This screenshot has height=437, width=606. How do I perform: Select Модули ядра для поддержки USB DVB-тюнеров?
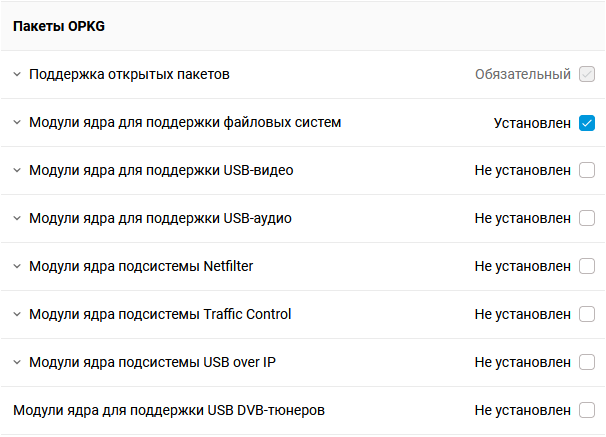point(168,410)
